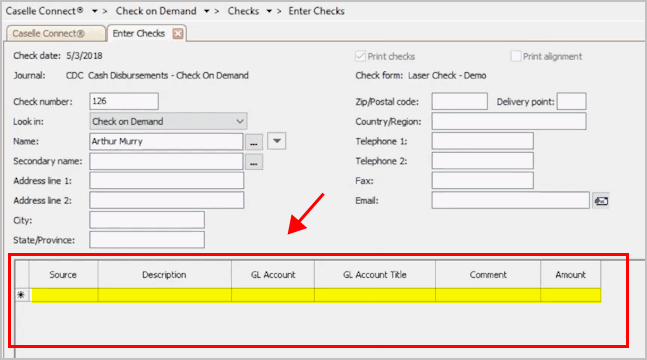Click the Delivery point field
Image resolution: width=647 pixels, height=360 pixels.
[x=571, y=102]
